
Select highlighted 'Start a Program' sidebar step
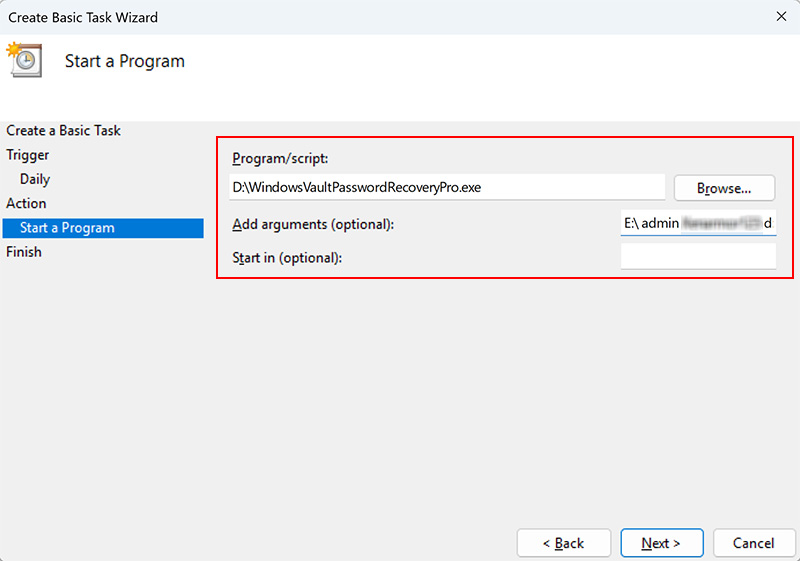pos(67,228)
